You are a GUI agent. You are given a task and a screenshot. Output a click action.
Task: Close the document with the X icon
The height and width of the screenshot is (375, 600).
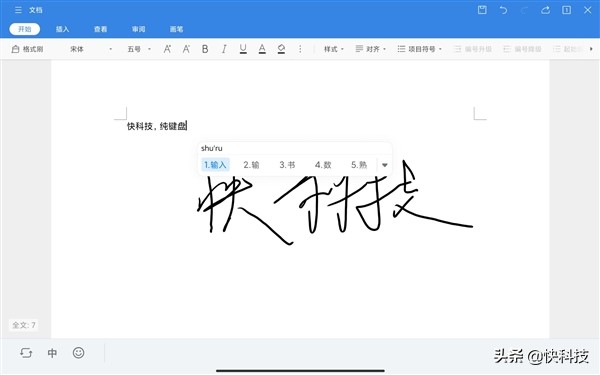pos(587,10)
